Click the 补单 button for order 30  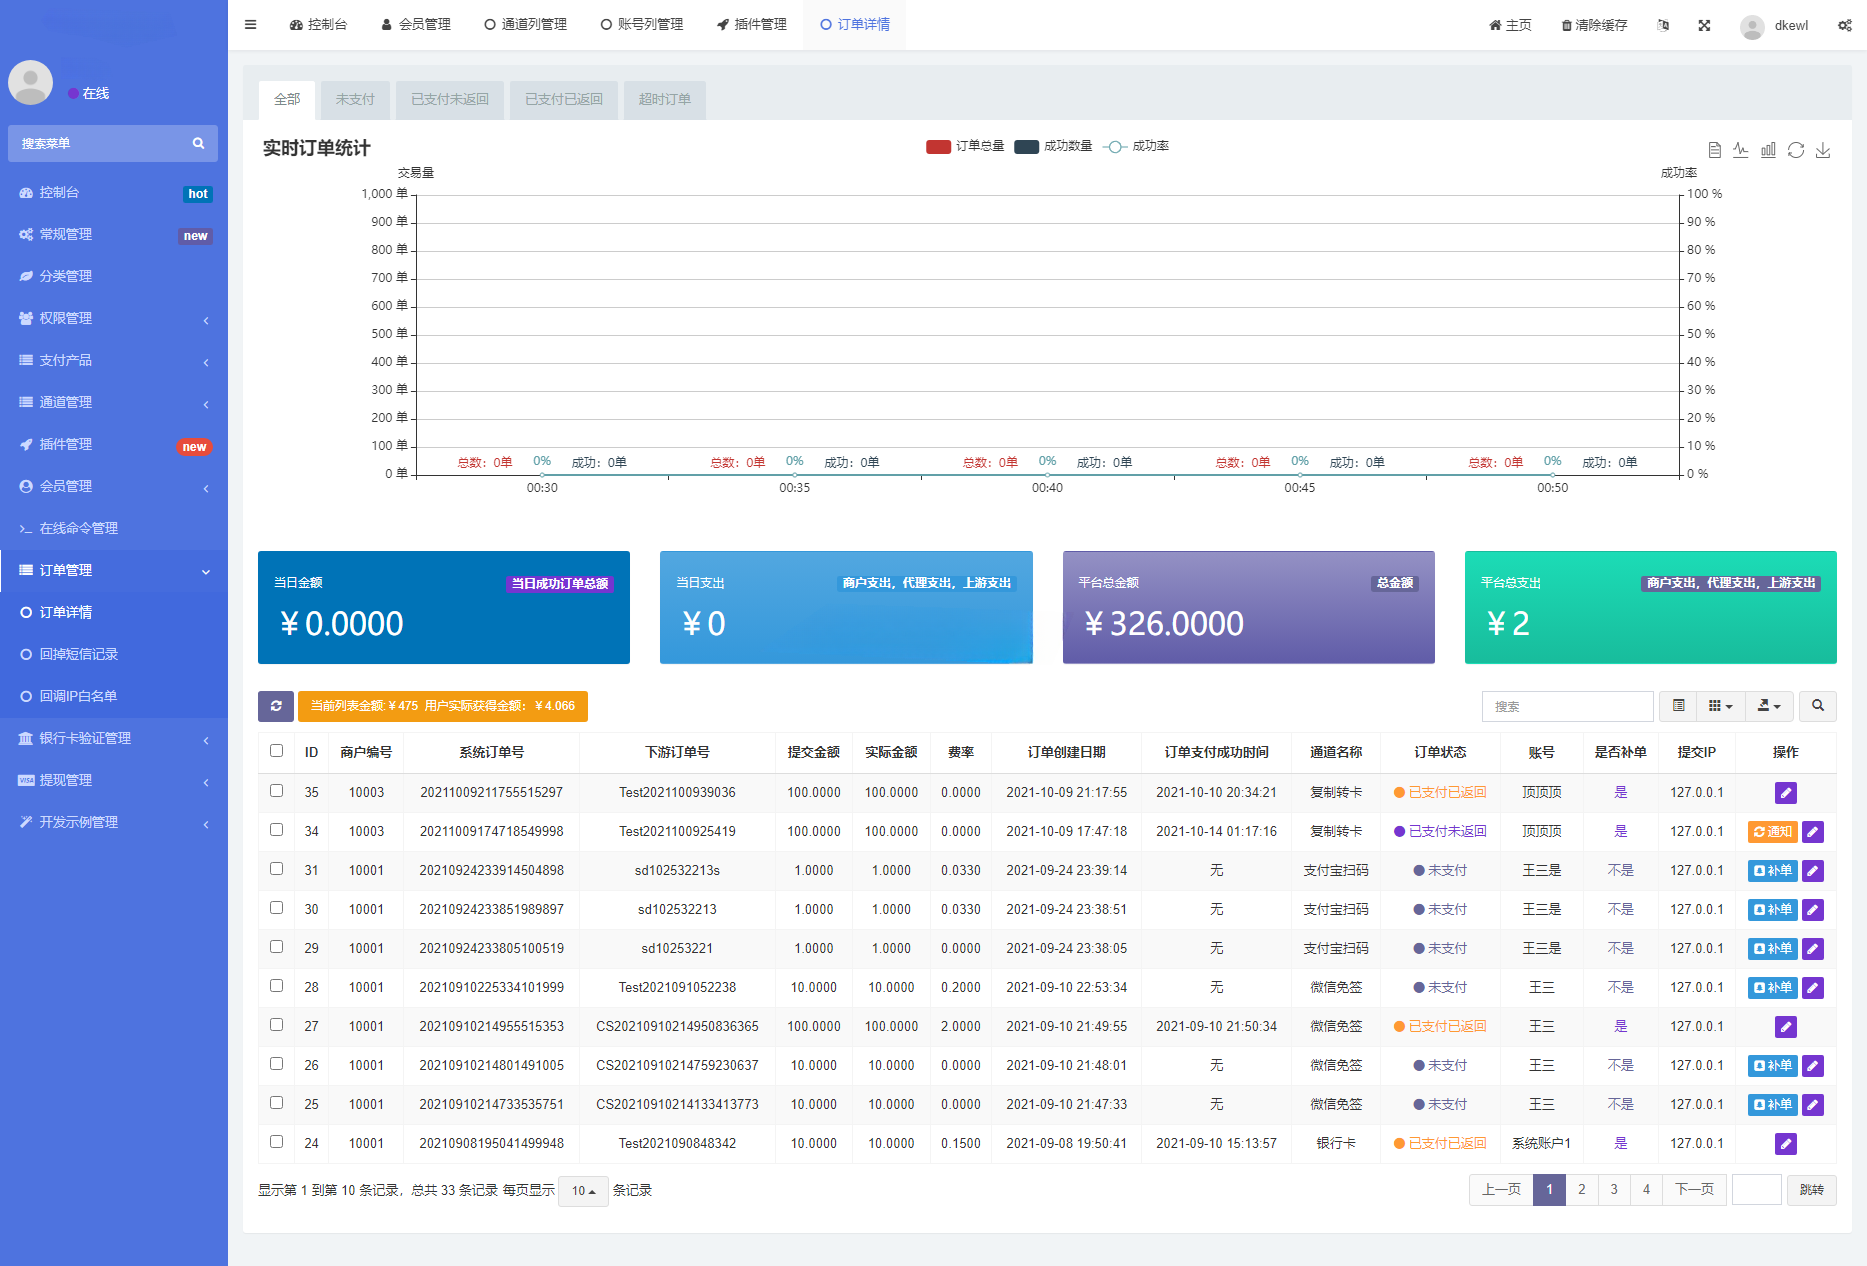(1771, 909)
